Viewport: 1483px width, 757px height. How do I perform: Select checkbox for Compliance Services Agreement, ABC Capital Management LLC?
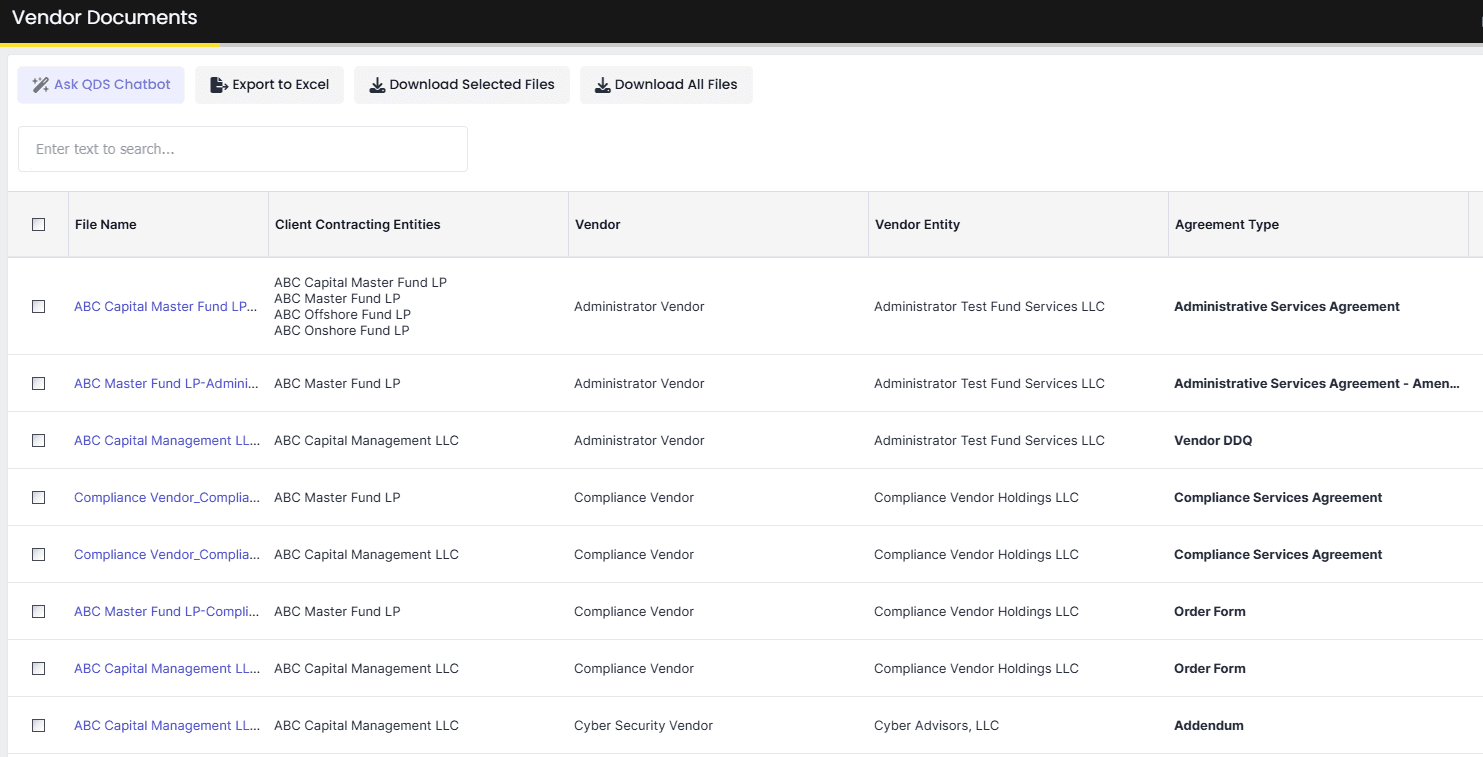pos(39,555)
